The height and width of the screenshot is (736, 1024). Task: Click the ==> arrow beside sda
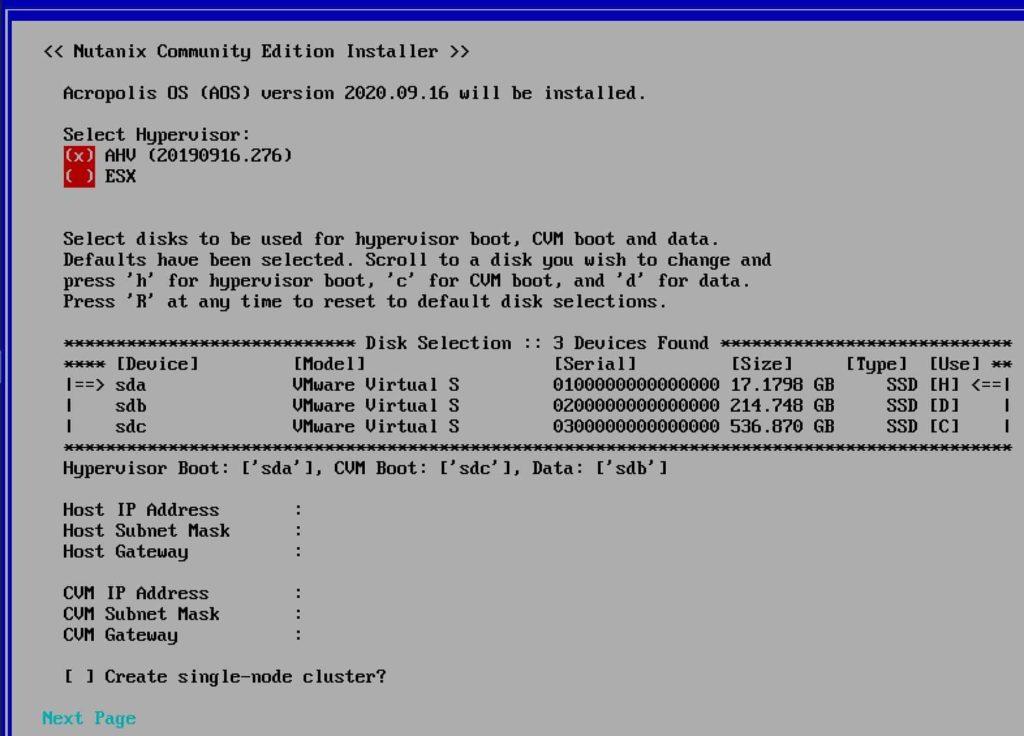click(x=89, y=385)
